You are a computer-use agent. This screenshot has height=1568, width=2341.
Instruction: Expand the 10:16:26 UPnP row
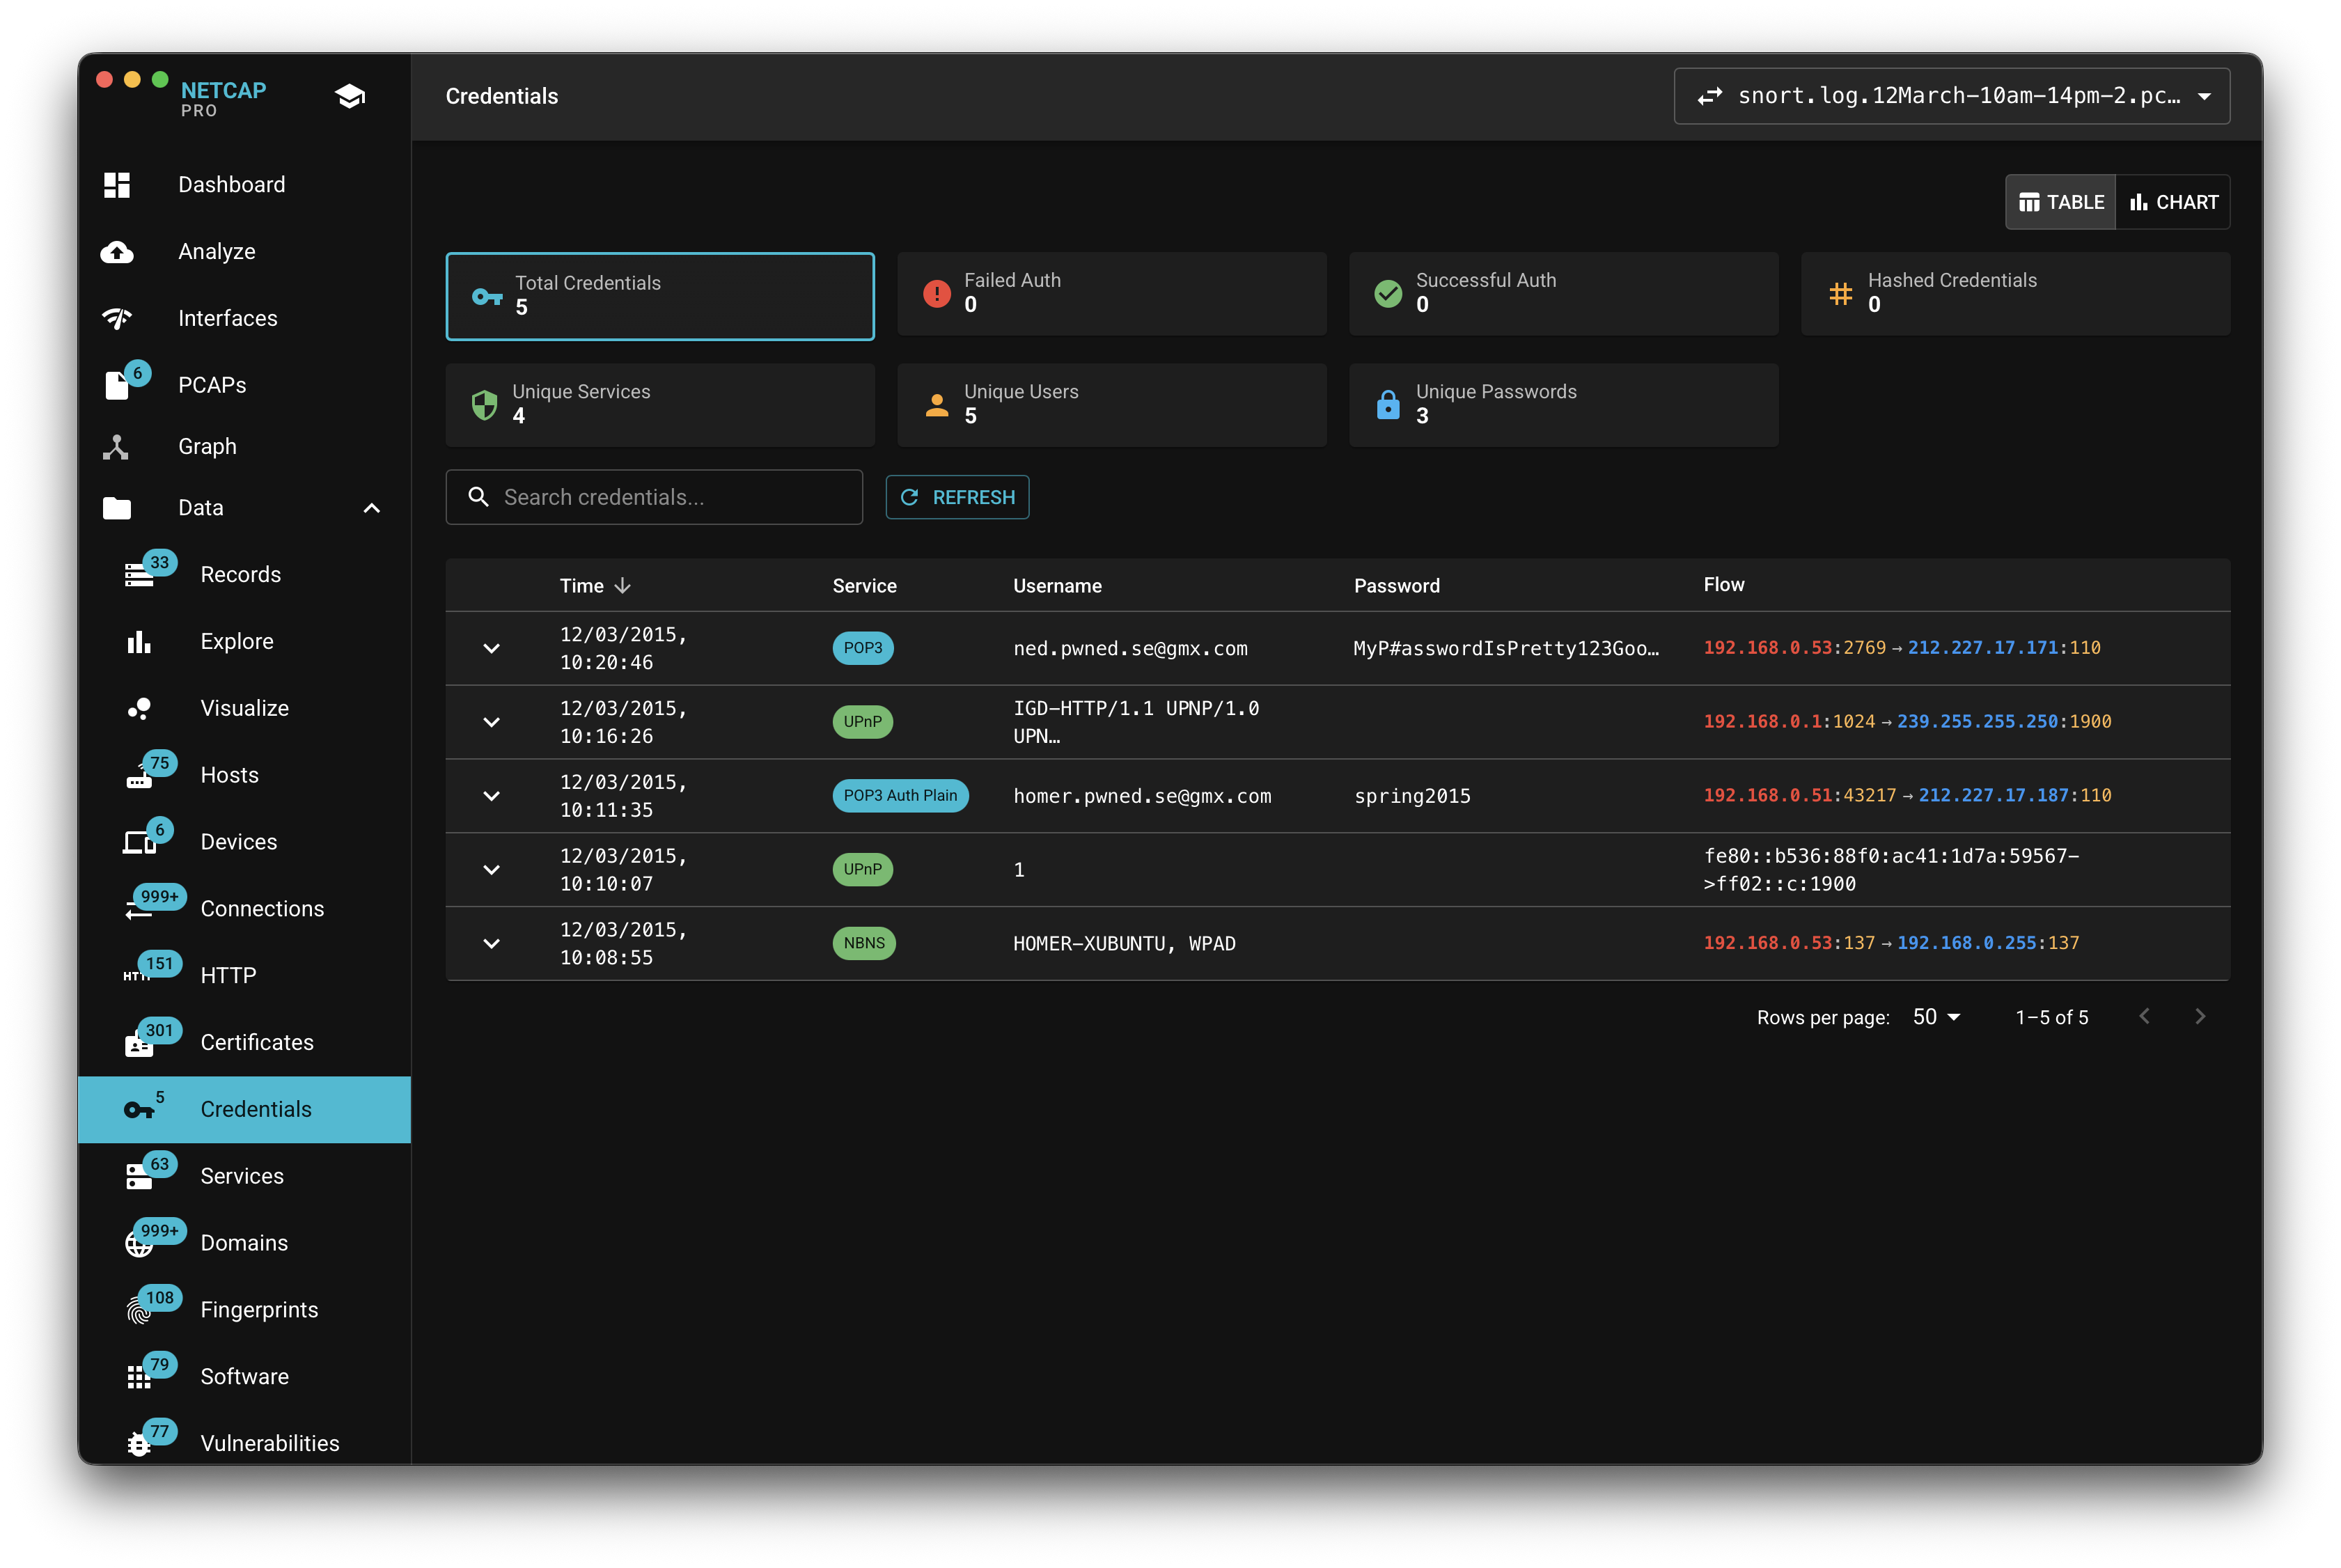point(491,722)
